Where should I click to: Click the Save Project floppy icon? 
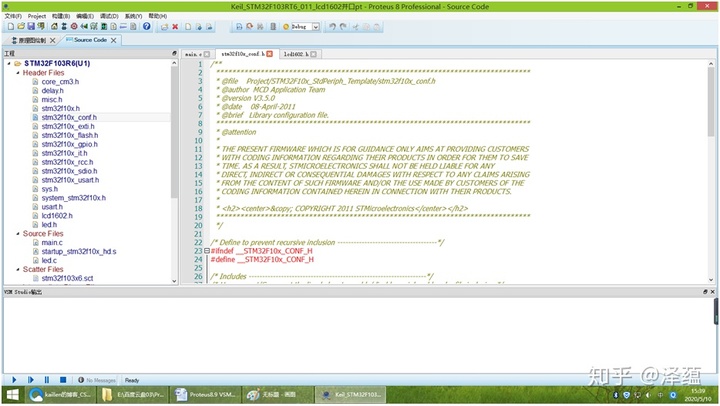tap(31, 27)
